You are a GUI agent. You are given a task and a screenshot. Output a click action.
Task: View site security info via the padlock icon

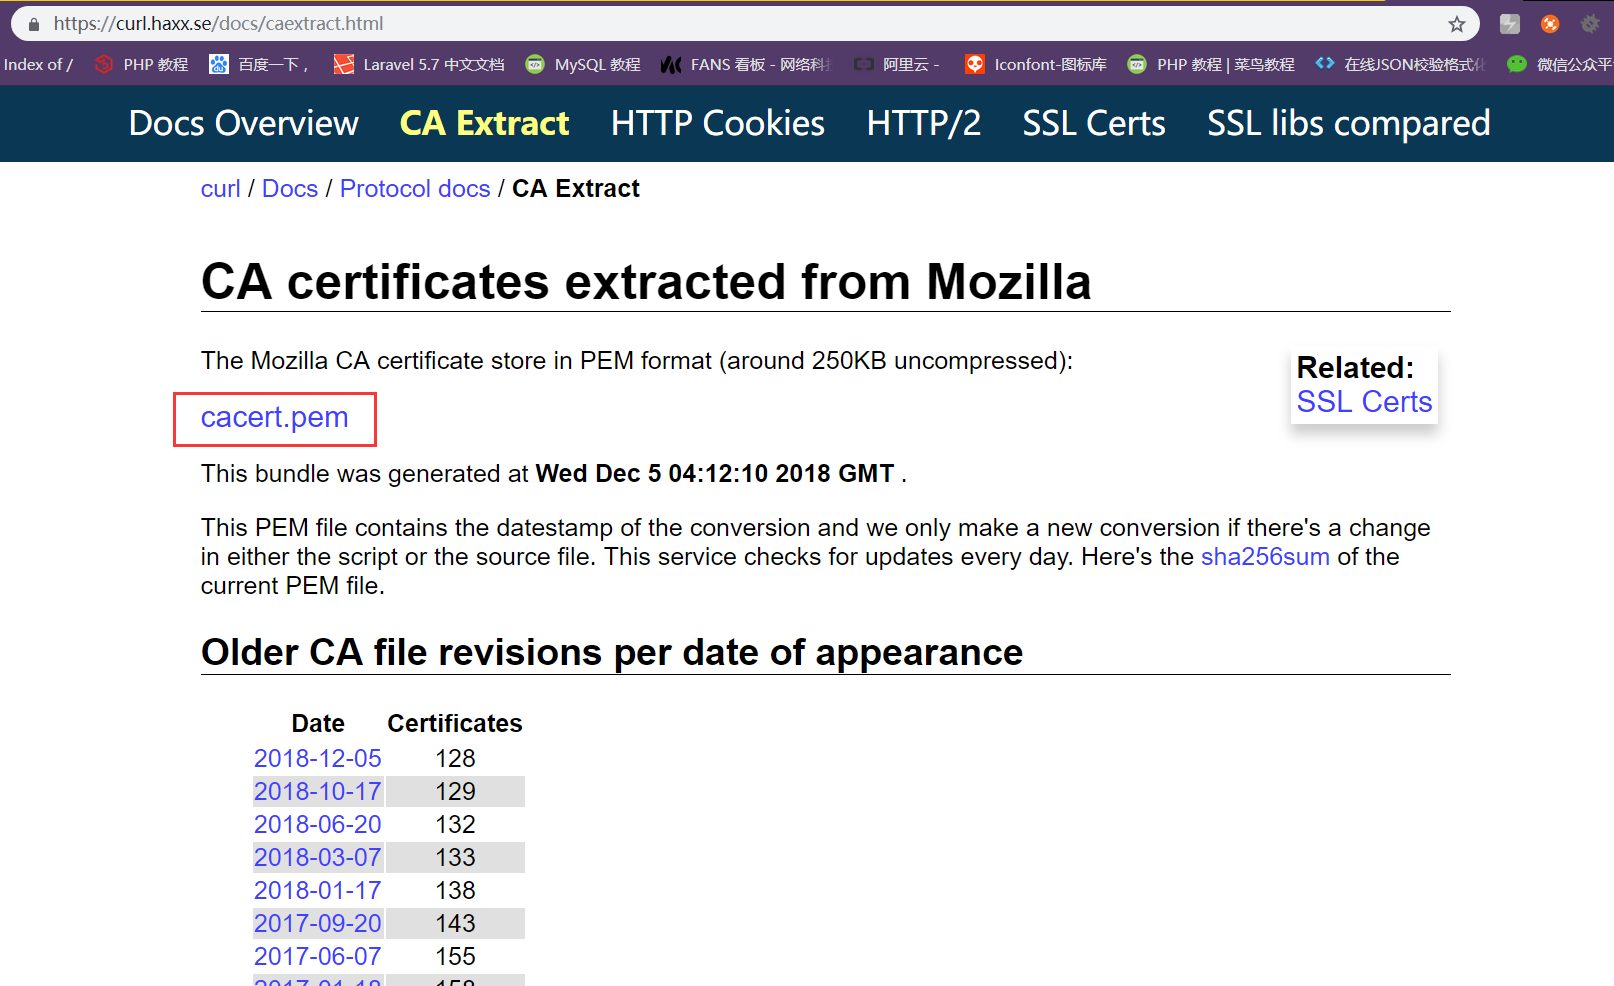click(x=32, y=23)
